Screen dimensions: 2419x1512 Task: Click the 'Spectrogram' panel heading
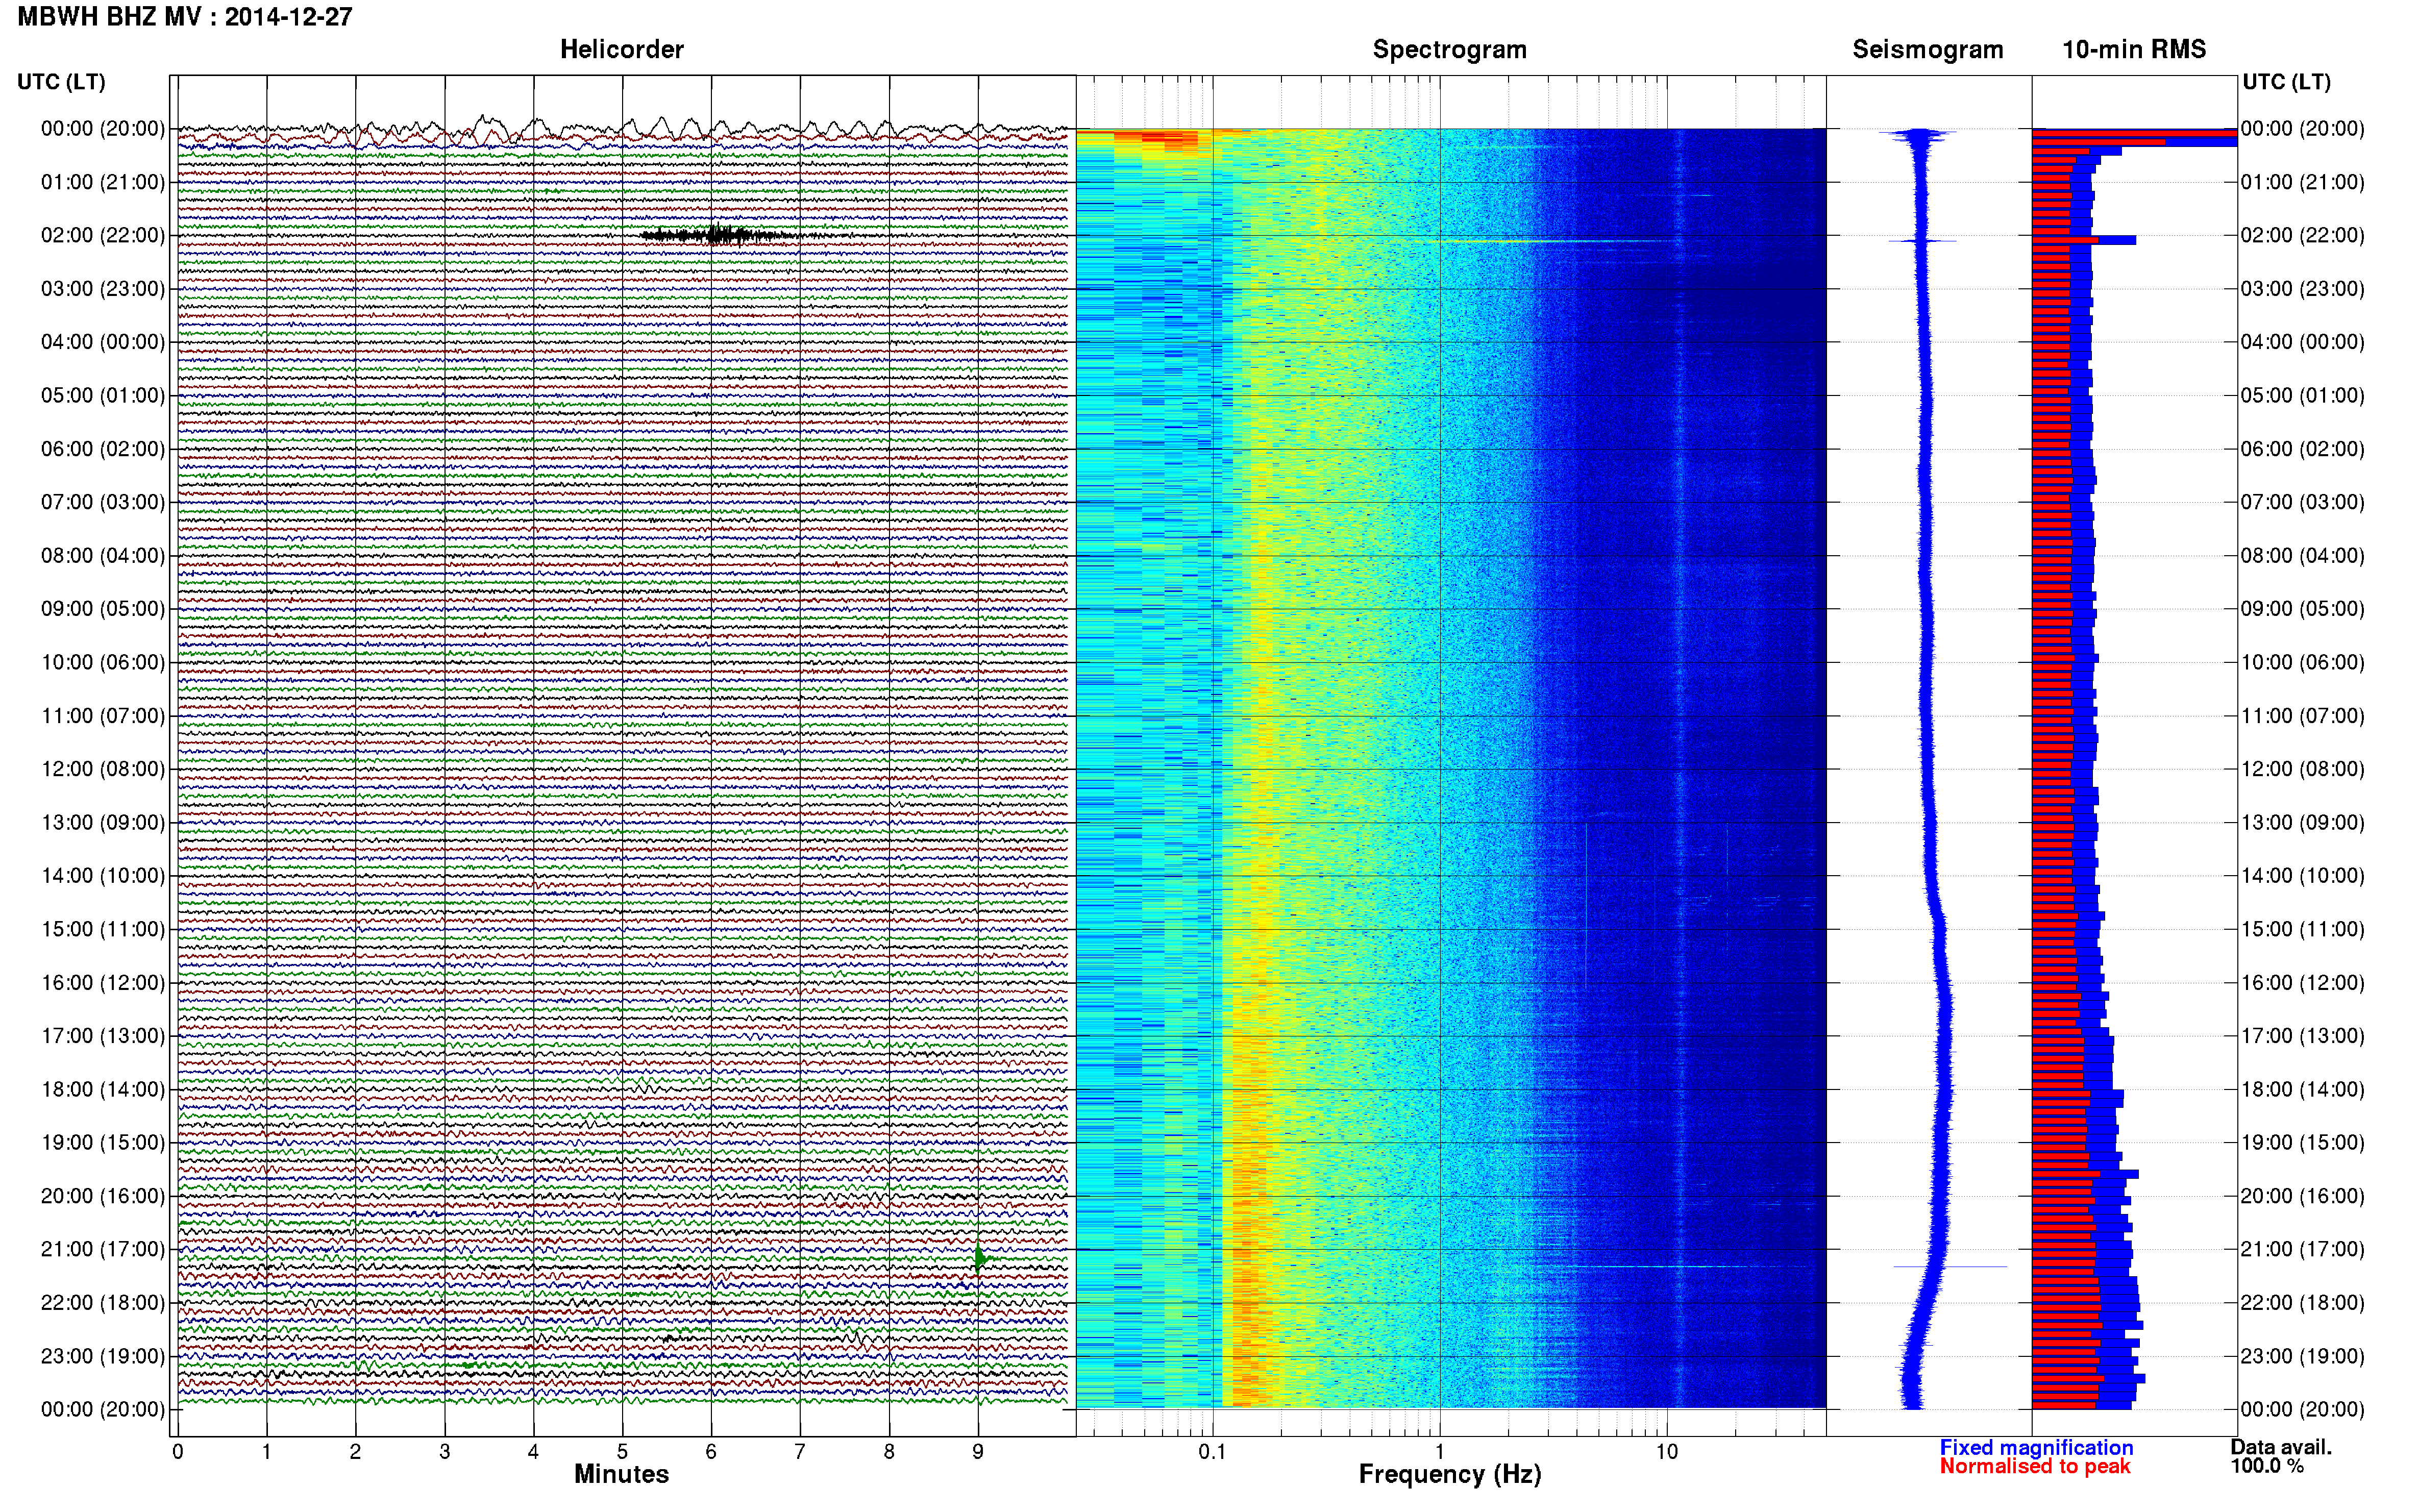pos(1449,49)
